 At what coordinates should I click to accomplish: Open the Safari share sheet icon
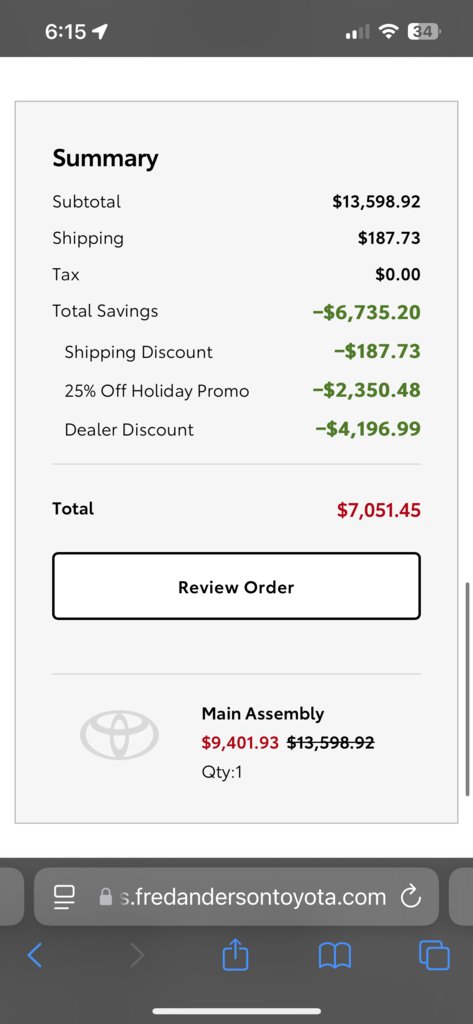(235, 953)
